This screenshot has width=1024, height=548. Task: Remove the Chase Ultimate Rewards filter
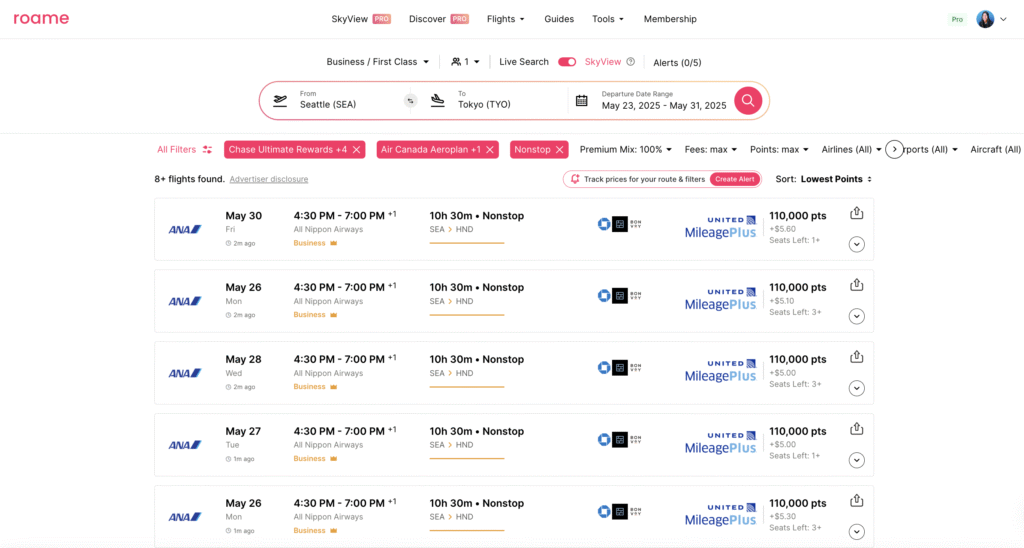pyautogui.click(x=356, y=149)
